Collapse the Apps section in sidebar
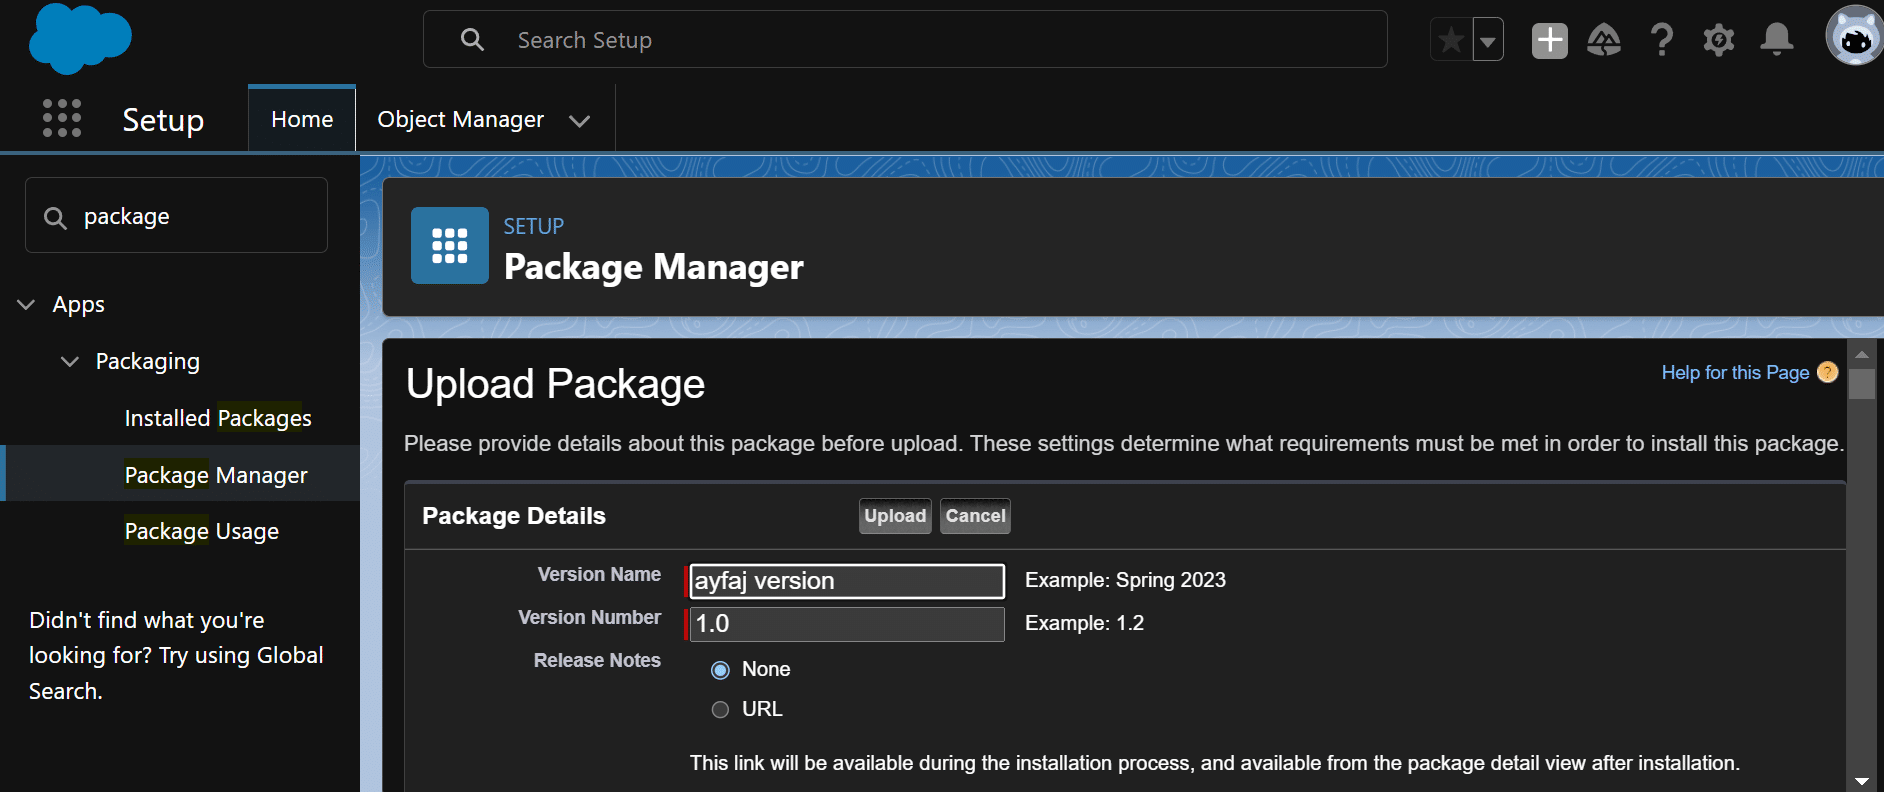1884x792 pixels. 27,305
